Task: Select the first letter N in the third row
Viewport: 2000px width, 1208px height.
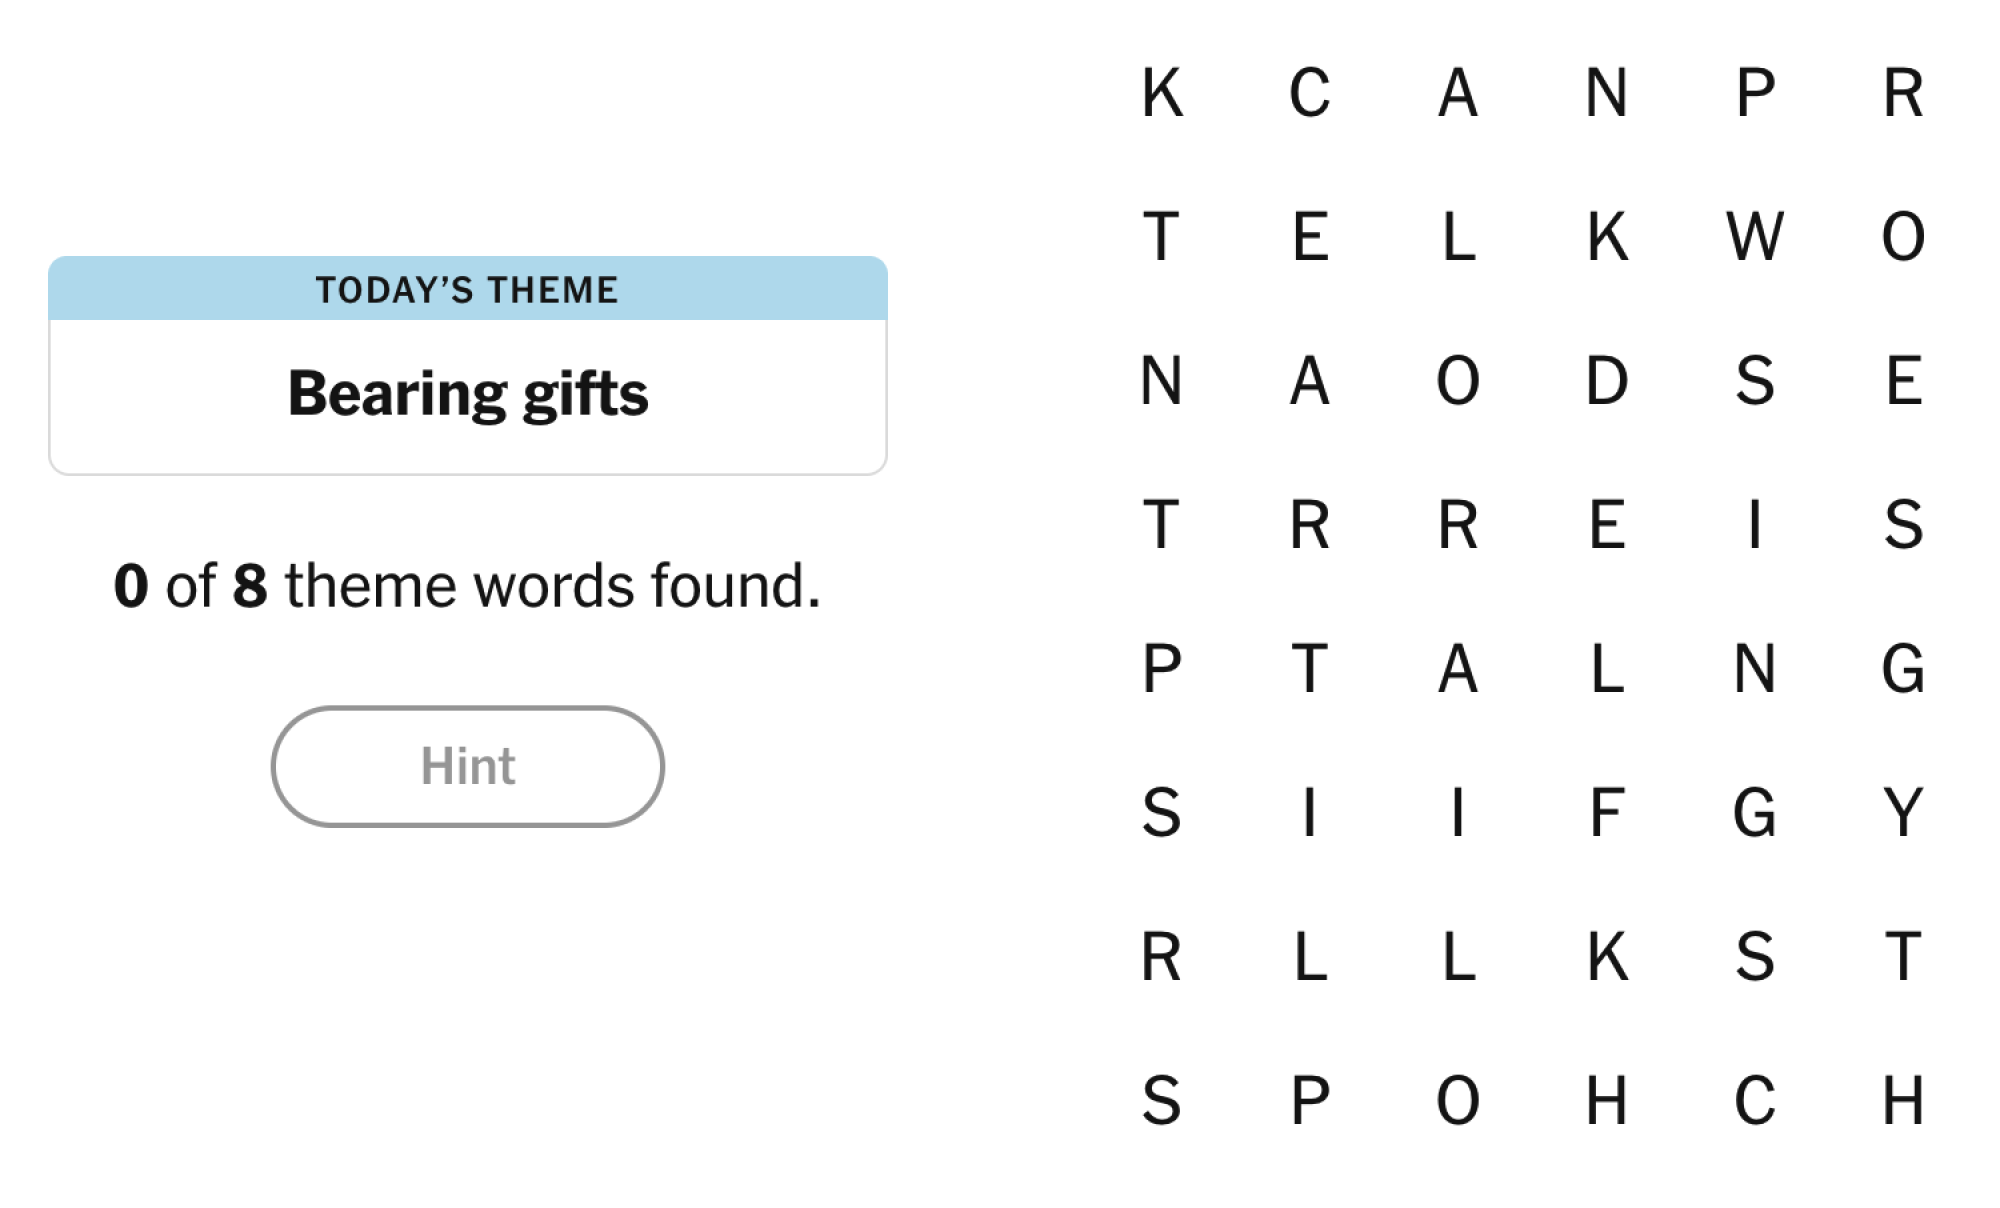Action: click(x=1163, y=385)
